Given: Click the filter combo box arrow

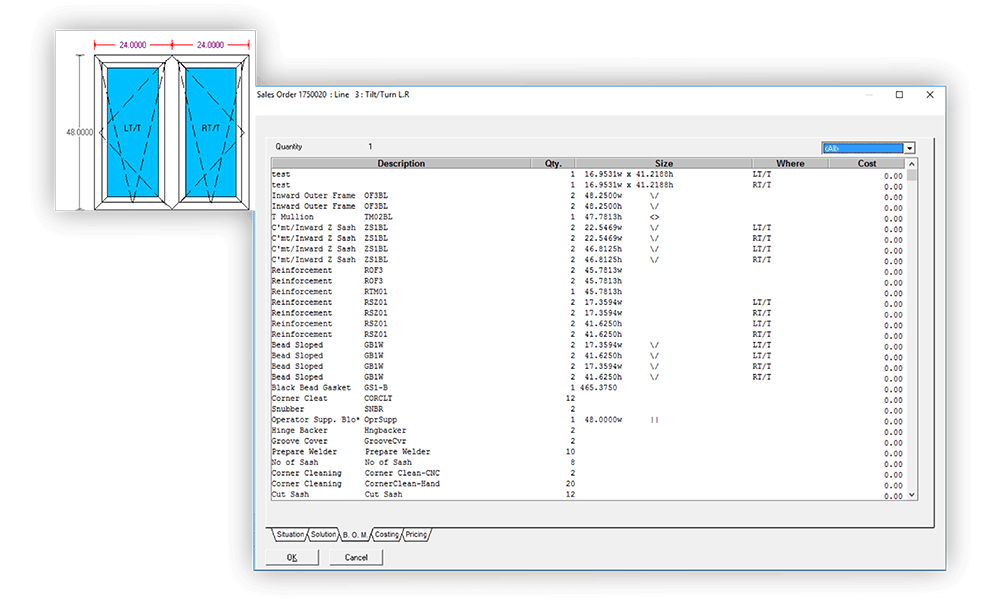Looking at the screenshot, I should [910, 147].
